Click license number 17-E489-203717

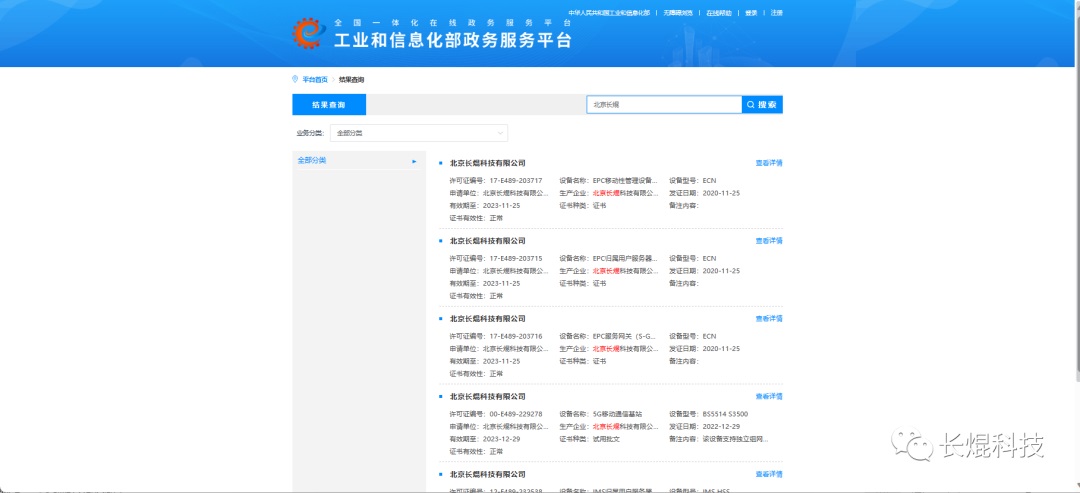coord(515,180)
